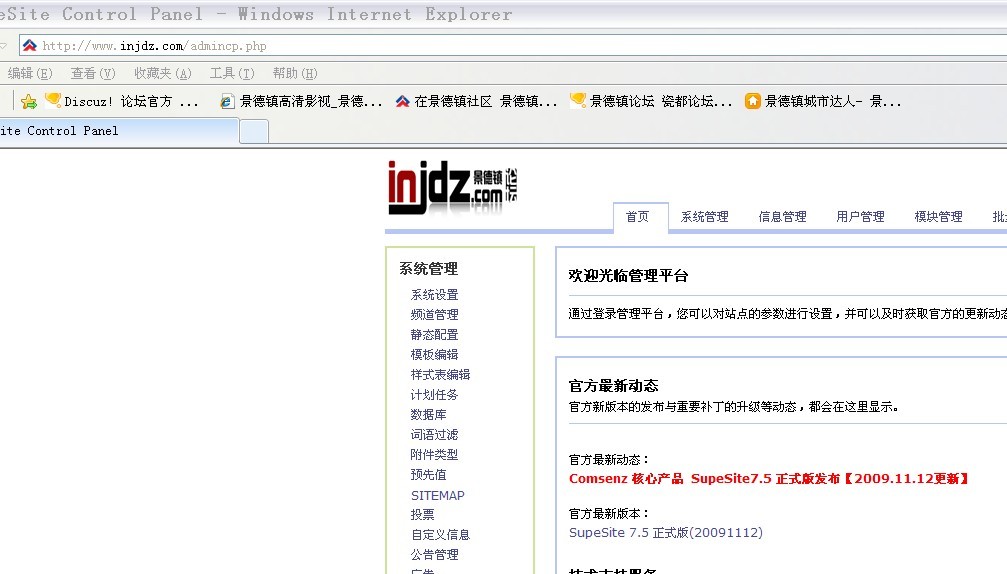Switch to the 用户管理 tab
1007x574 pixels.
(x=860, y=217)
